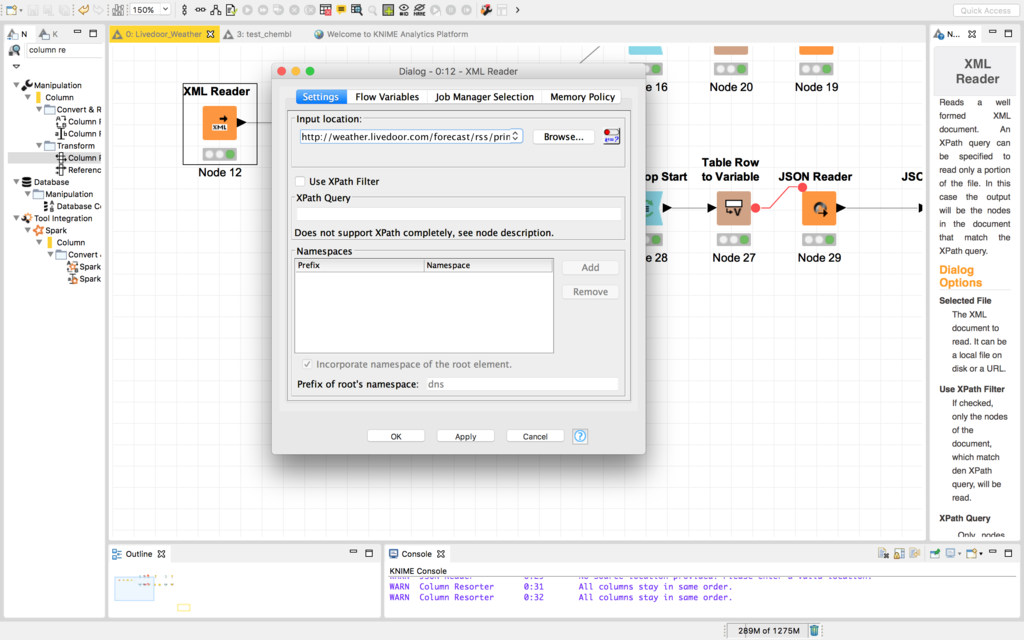Screen dimensions: 1024x640
Task: Click the XML Reader node icon on canvas
Action: pos(219,123)
